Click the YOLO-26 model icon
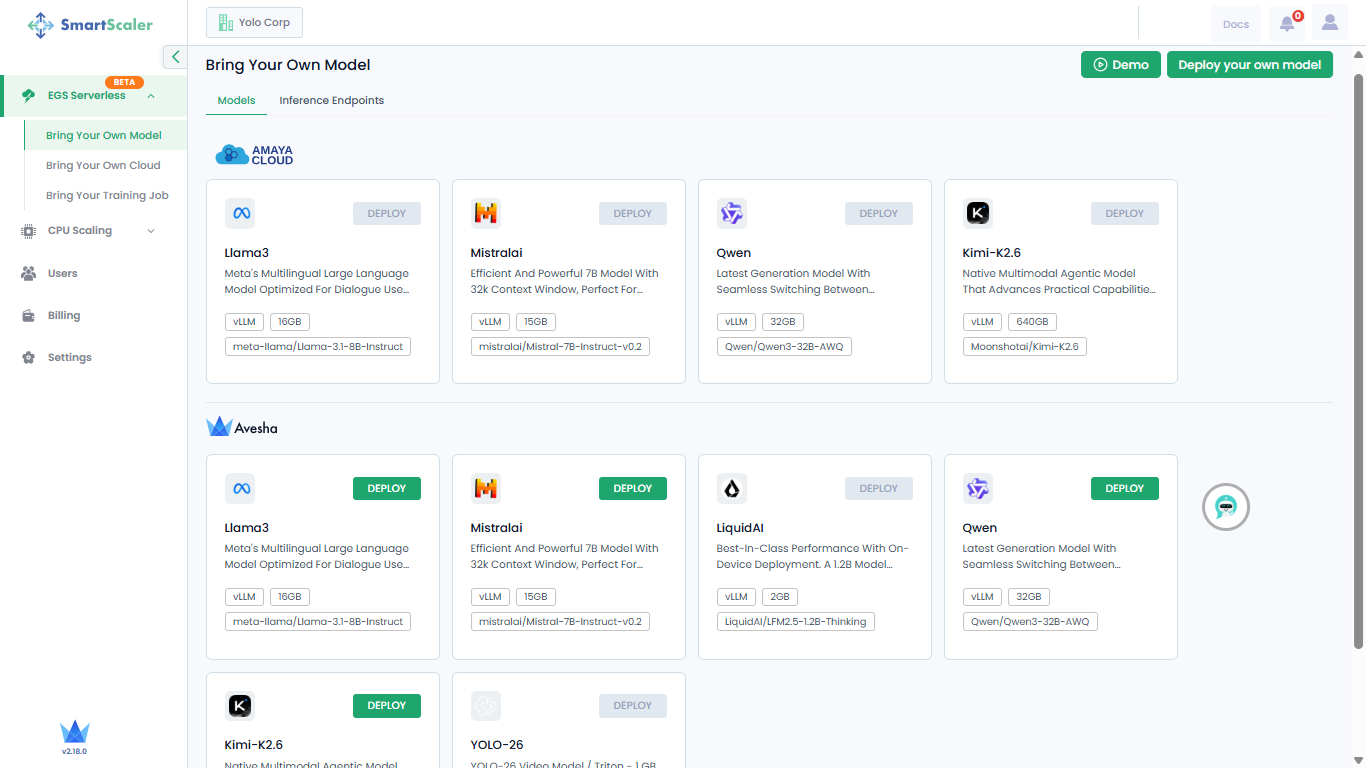This screenshot has height=768, width=1369. tap(486, 706)
